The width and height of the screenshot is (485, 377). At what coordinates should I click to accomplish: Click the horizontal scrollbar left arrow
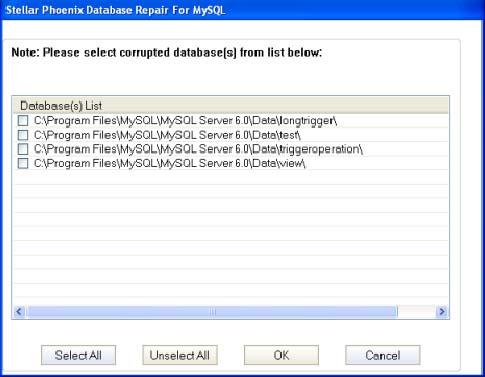click(19, 312)
